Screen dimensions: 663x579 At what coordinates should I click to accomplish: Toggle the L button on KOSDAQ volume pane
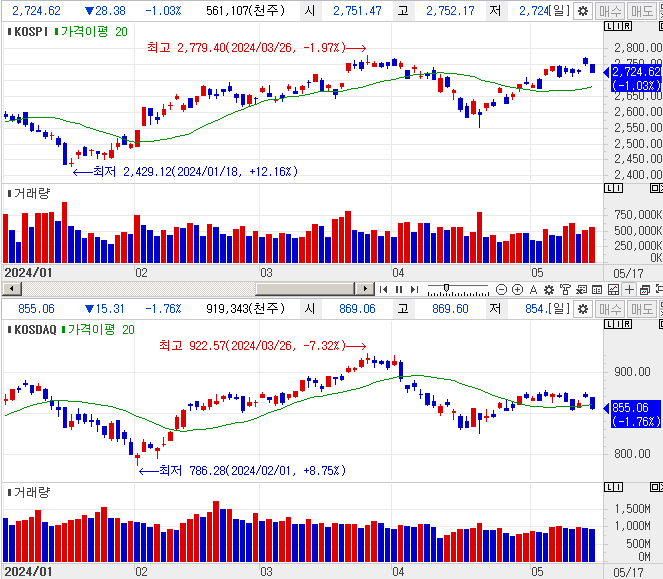click(609, 487)
